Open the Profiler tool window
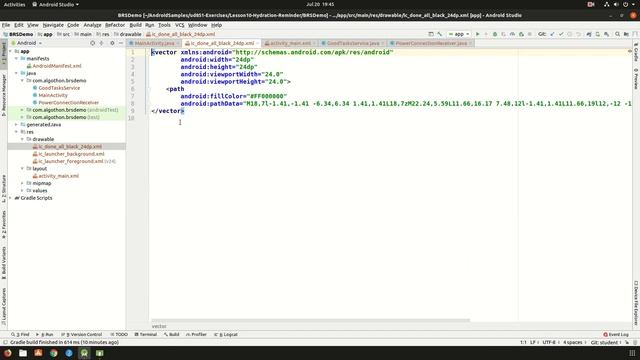This screenshot has width=640, height=360. (196, 334)
